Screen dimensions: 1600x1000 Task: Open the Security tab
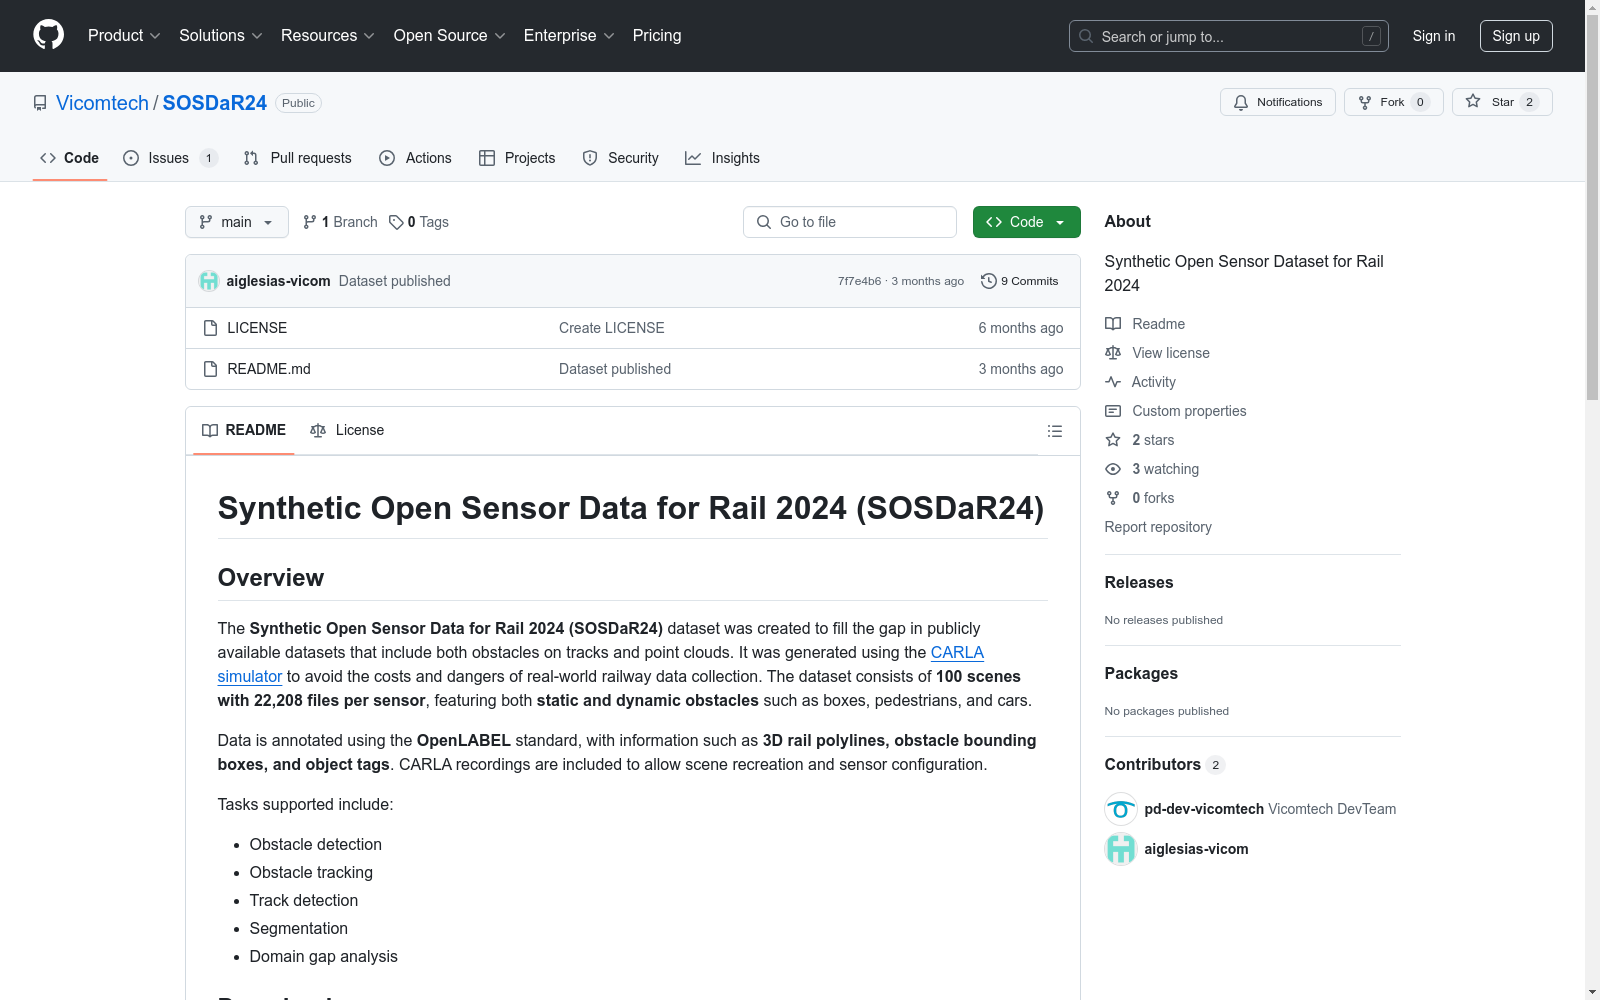(620, 158)
